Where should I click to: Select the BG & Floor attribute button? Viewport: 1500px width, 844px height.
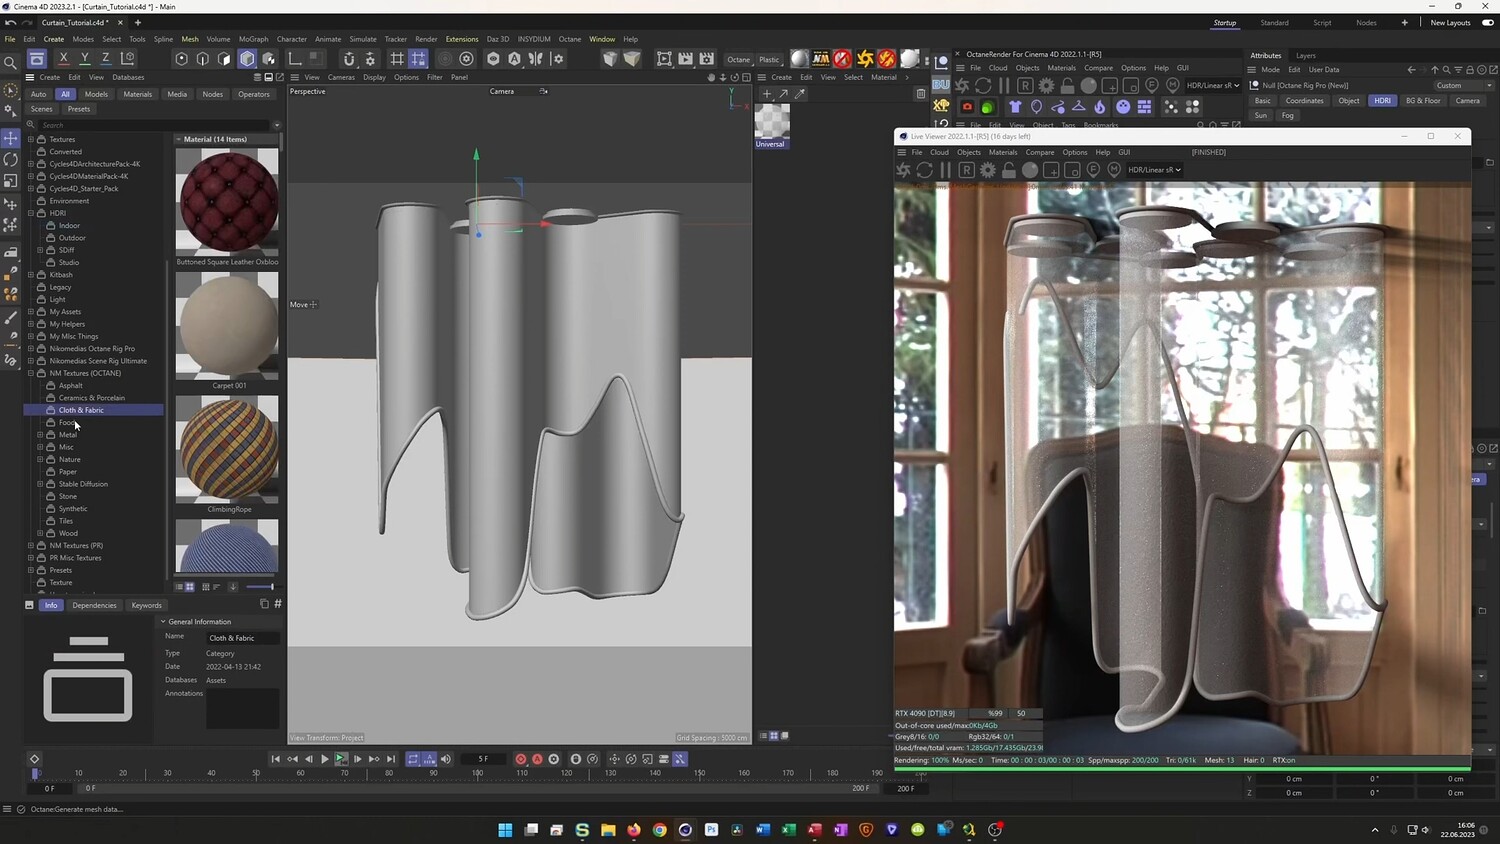point(1423,101)
